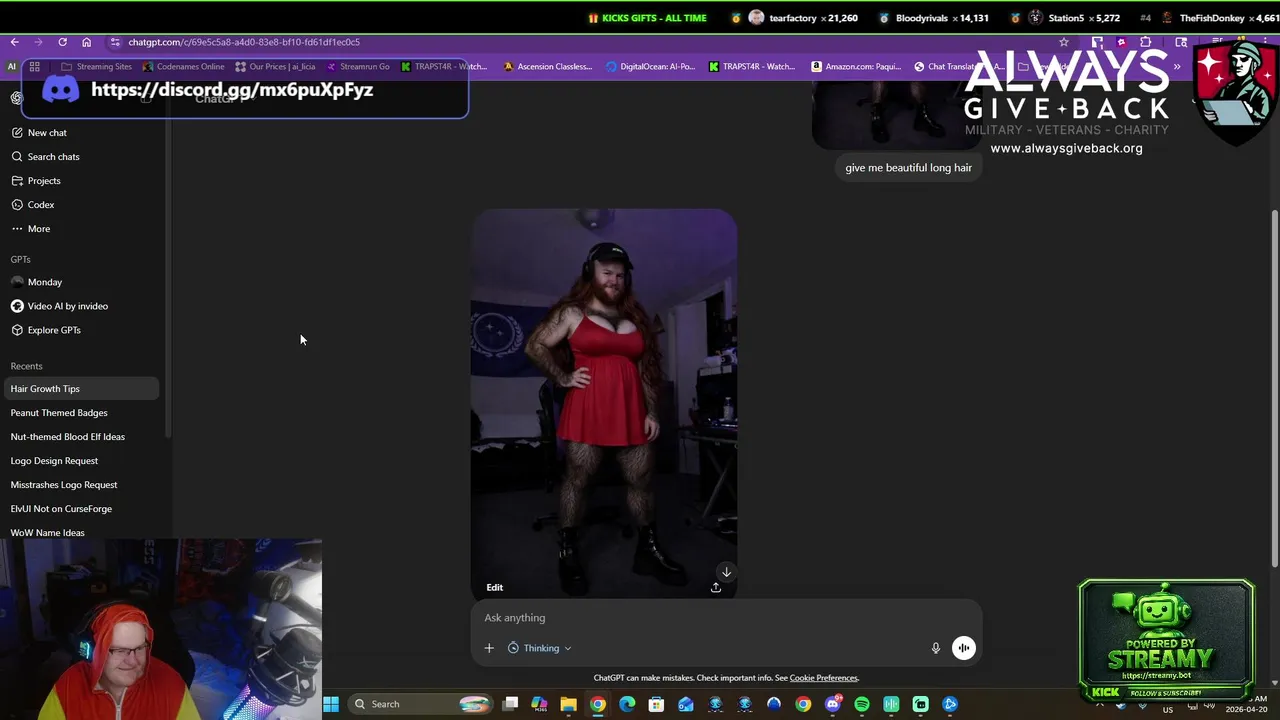This screenshot has width=1280, height=720.
Task: Open File Explorer from taskbar
Action: 568,704
